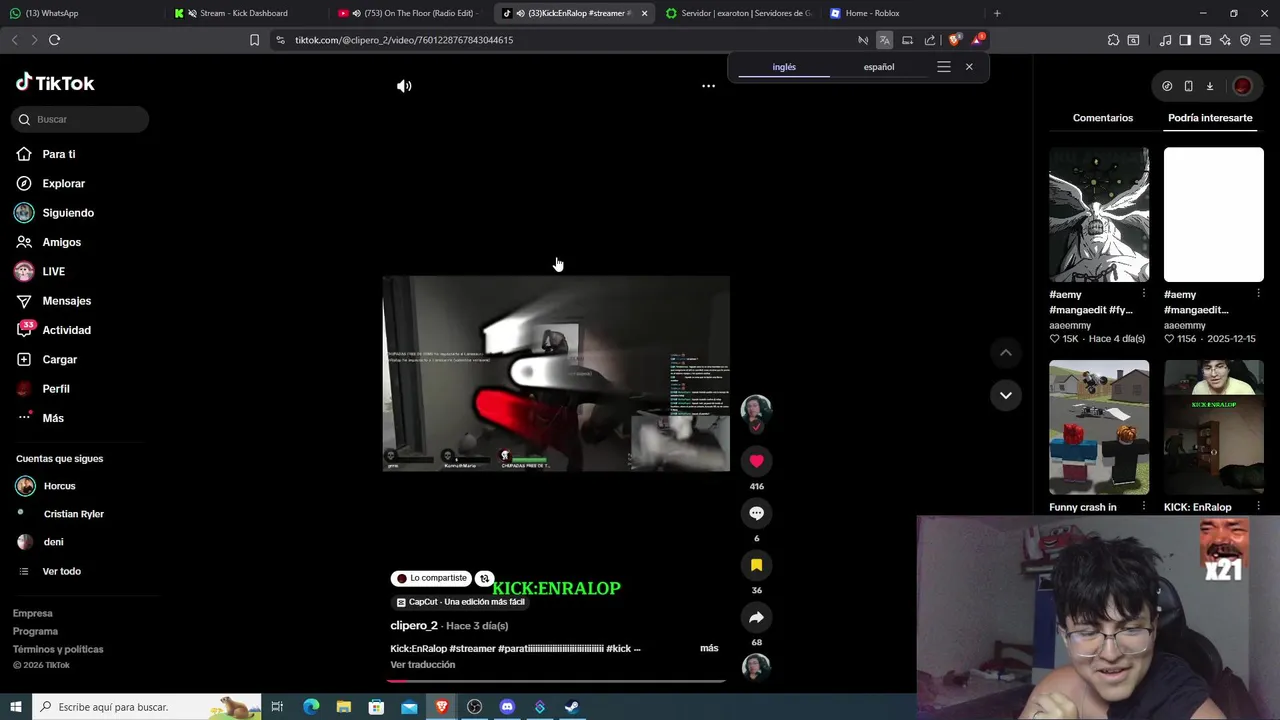Switch to the Comentarios tab
Image resolution: width=1280 pixels, height=720 pixels.
tap(1103, 118)
